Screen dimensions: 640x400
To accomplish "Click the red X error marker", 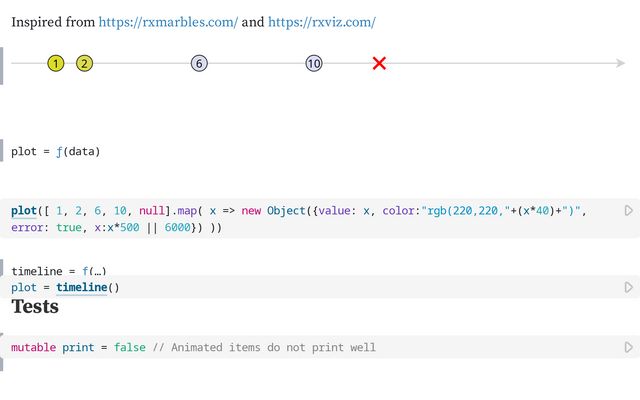I will 379,64.
